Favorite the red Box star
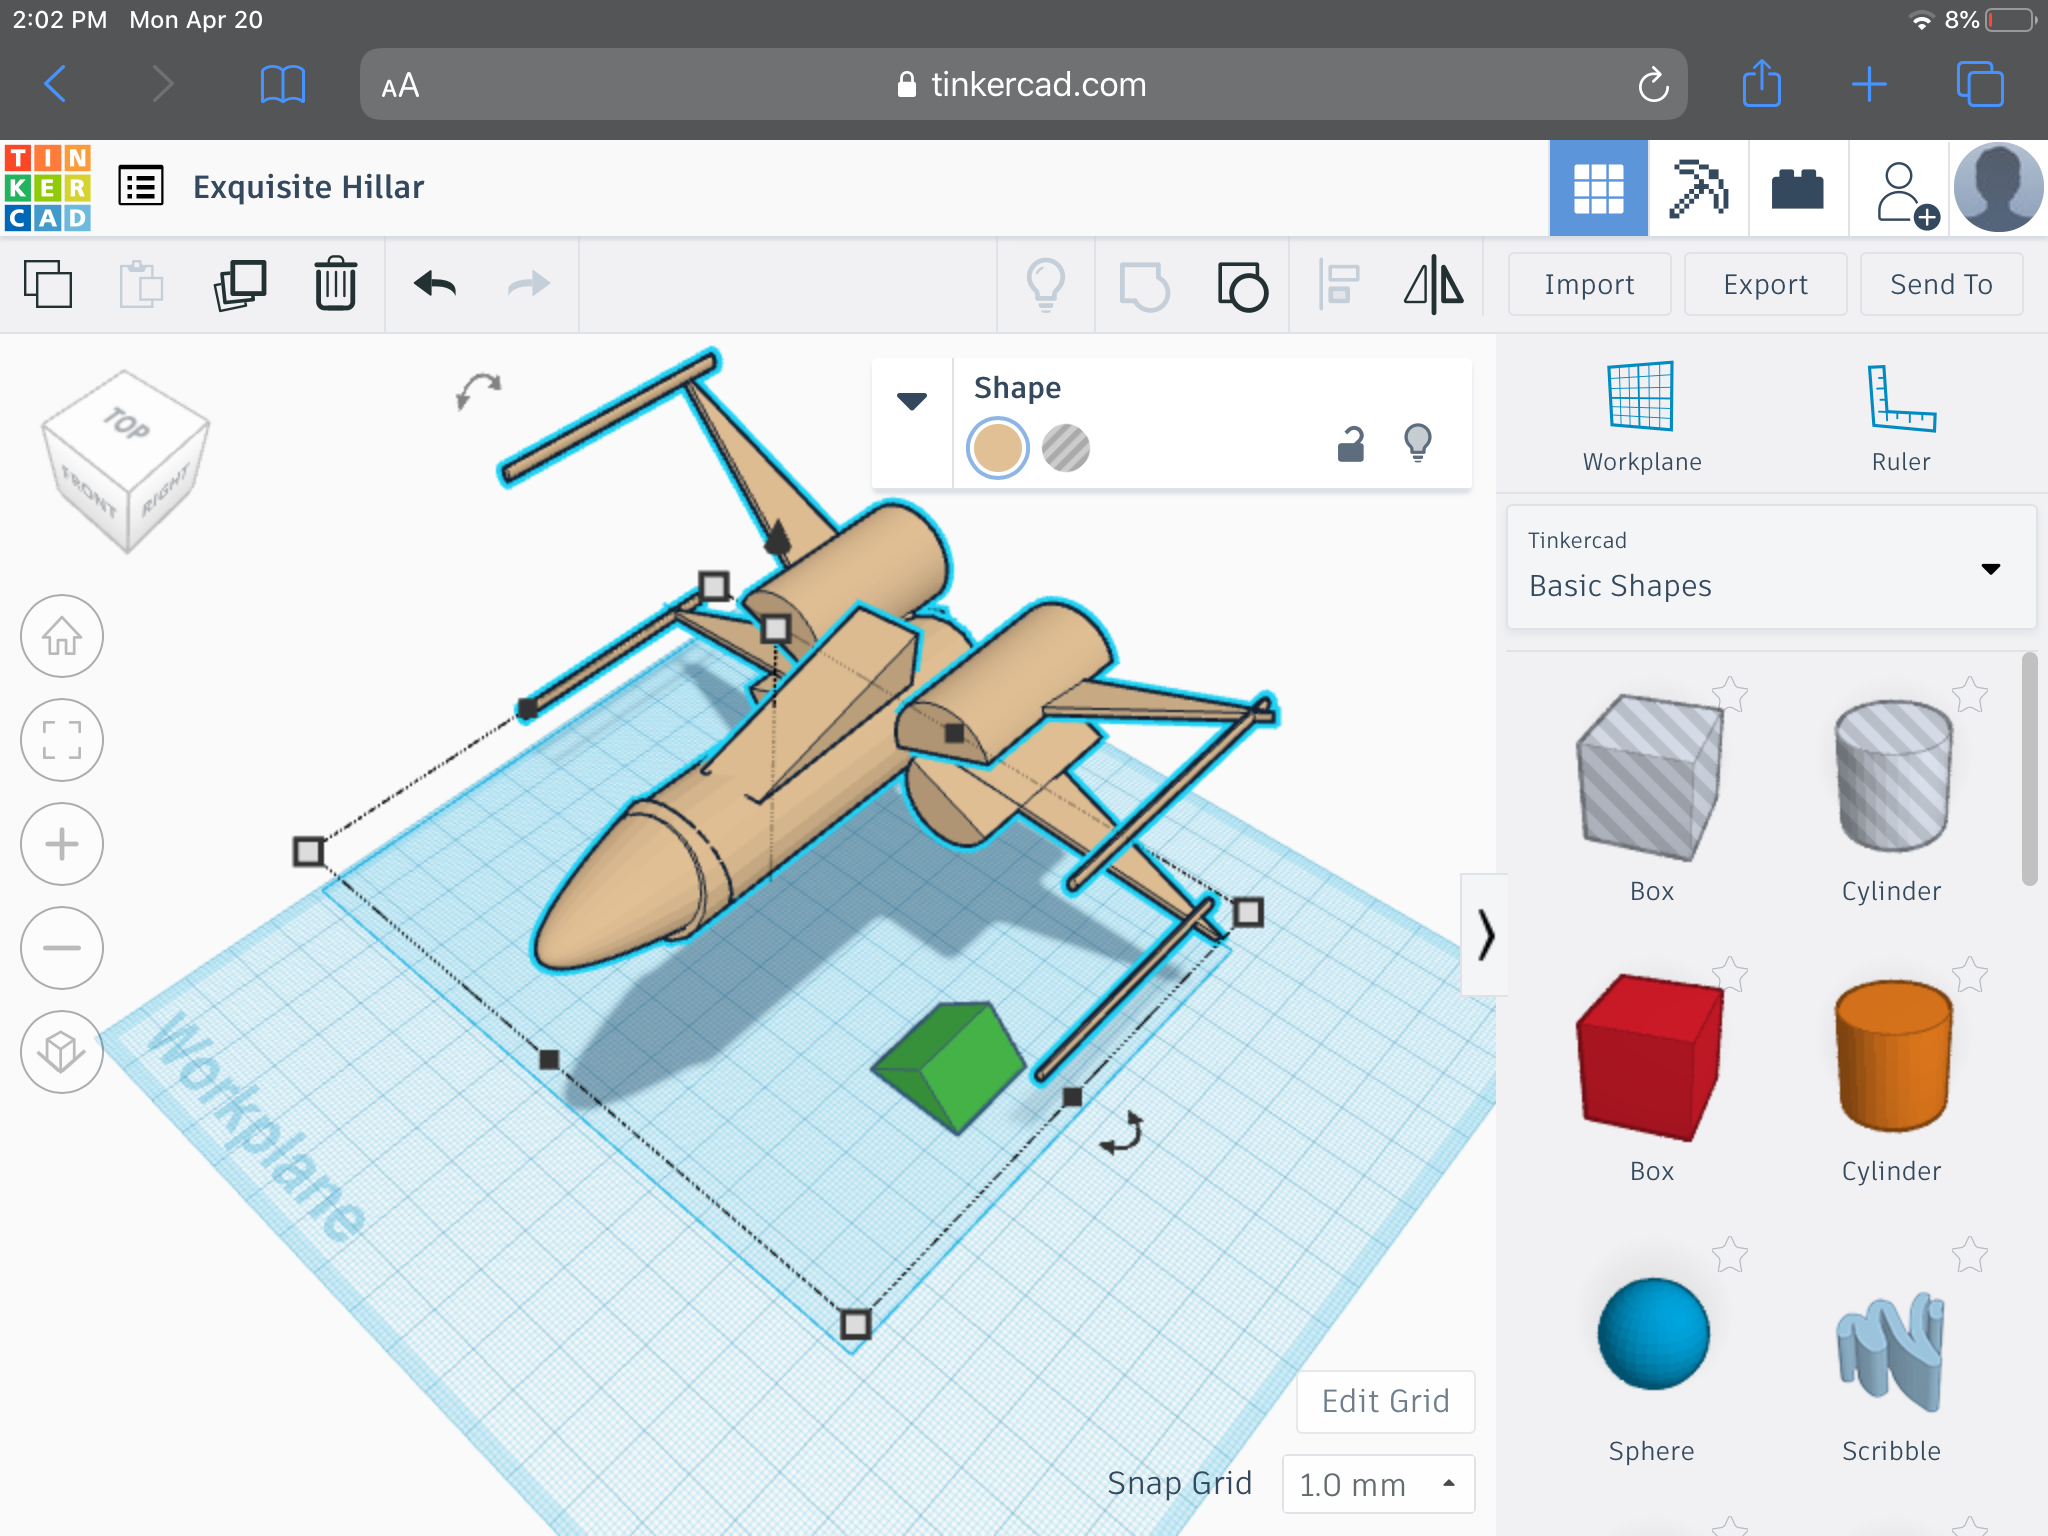2048x1536 pixels. 1729,974
